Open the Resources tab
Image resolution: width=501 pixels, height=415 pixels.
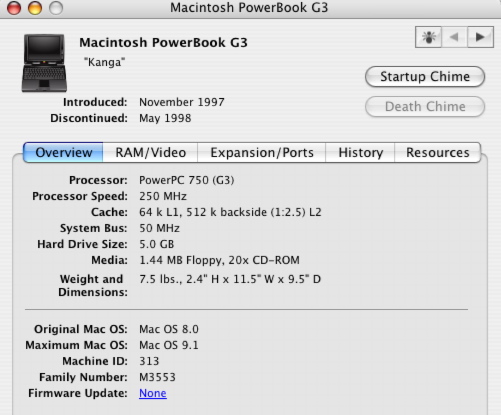438,152
